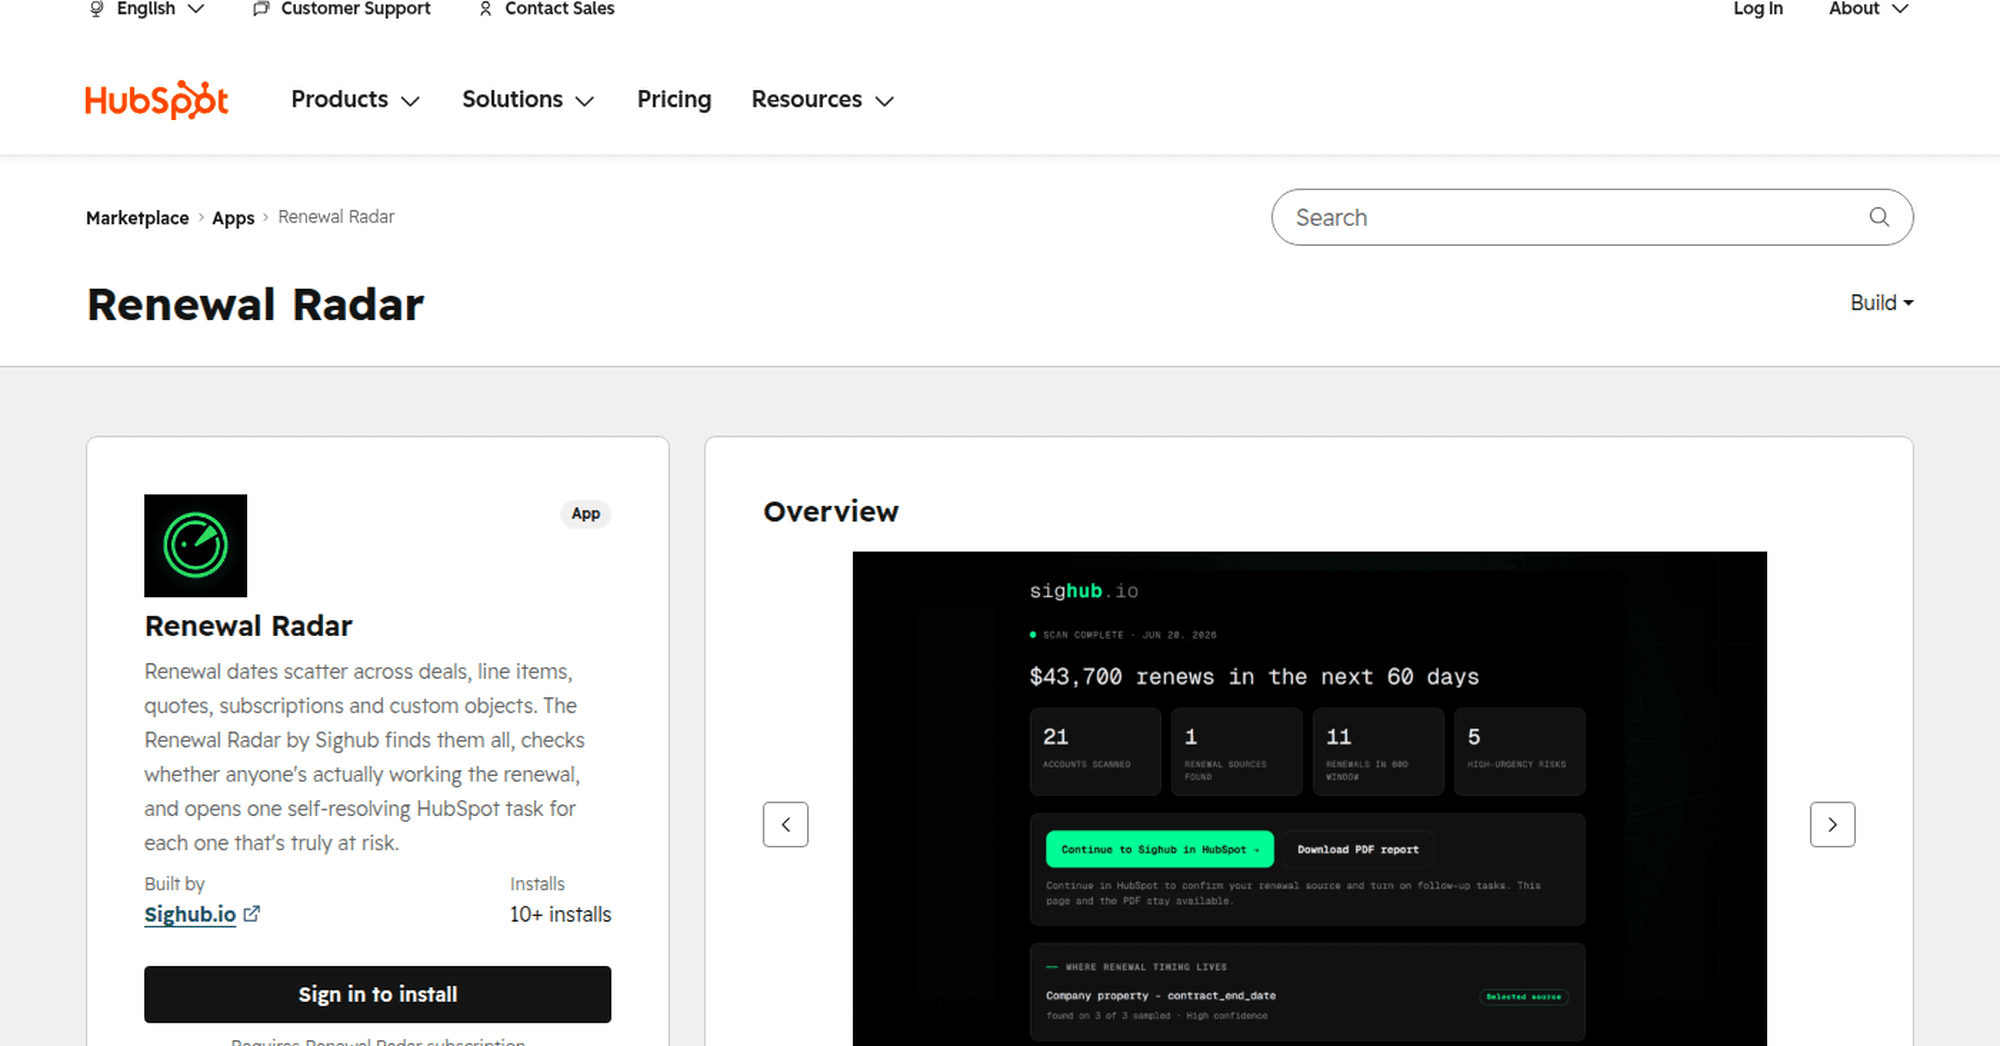Viewport: 2000px width, 1046px height.
Task: Click the overview screenshot image
Action: point(1309,798)
